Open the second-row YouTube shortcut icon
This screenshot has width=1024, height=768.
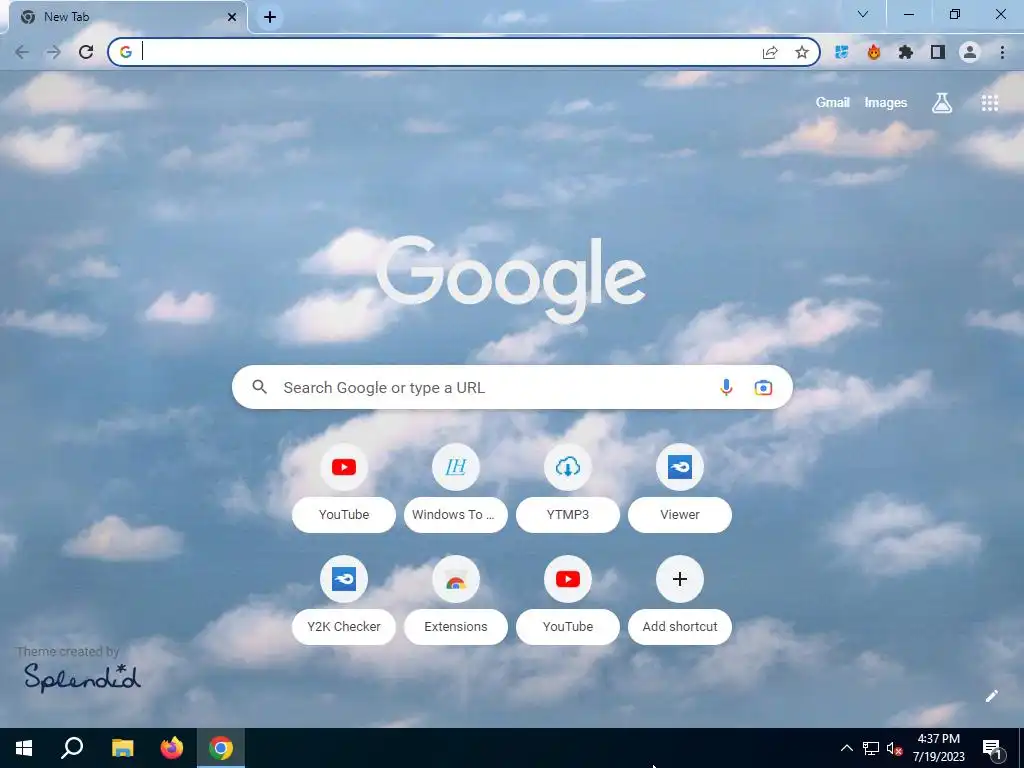(x=568, y=579)
